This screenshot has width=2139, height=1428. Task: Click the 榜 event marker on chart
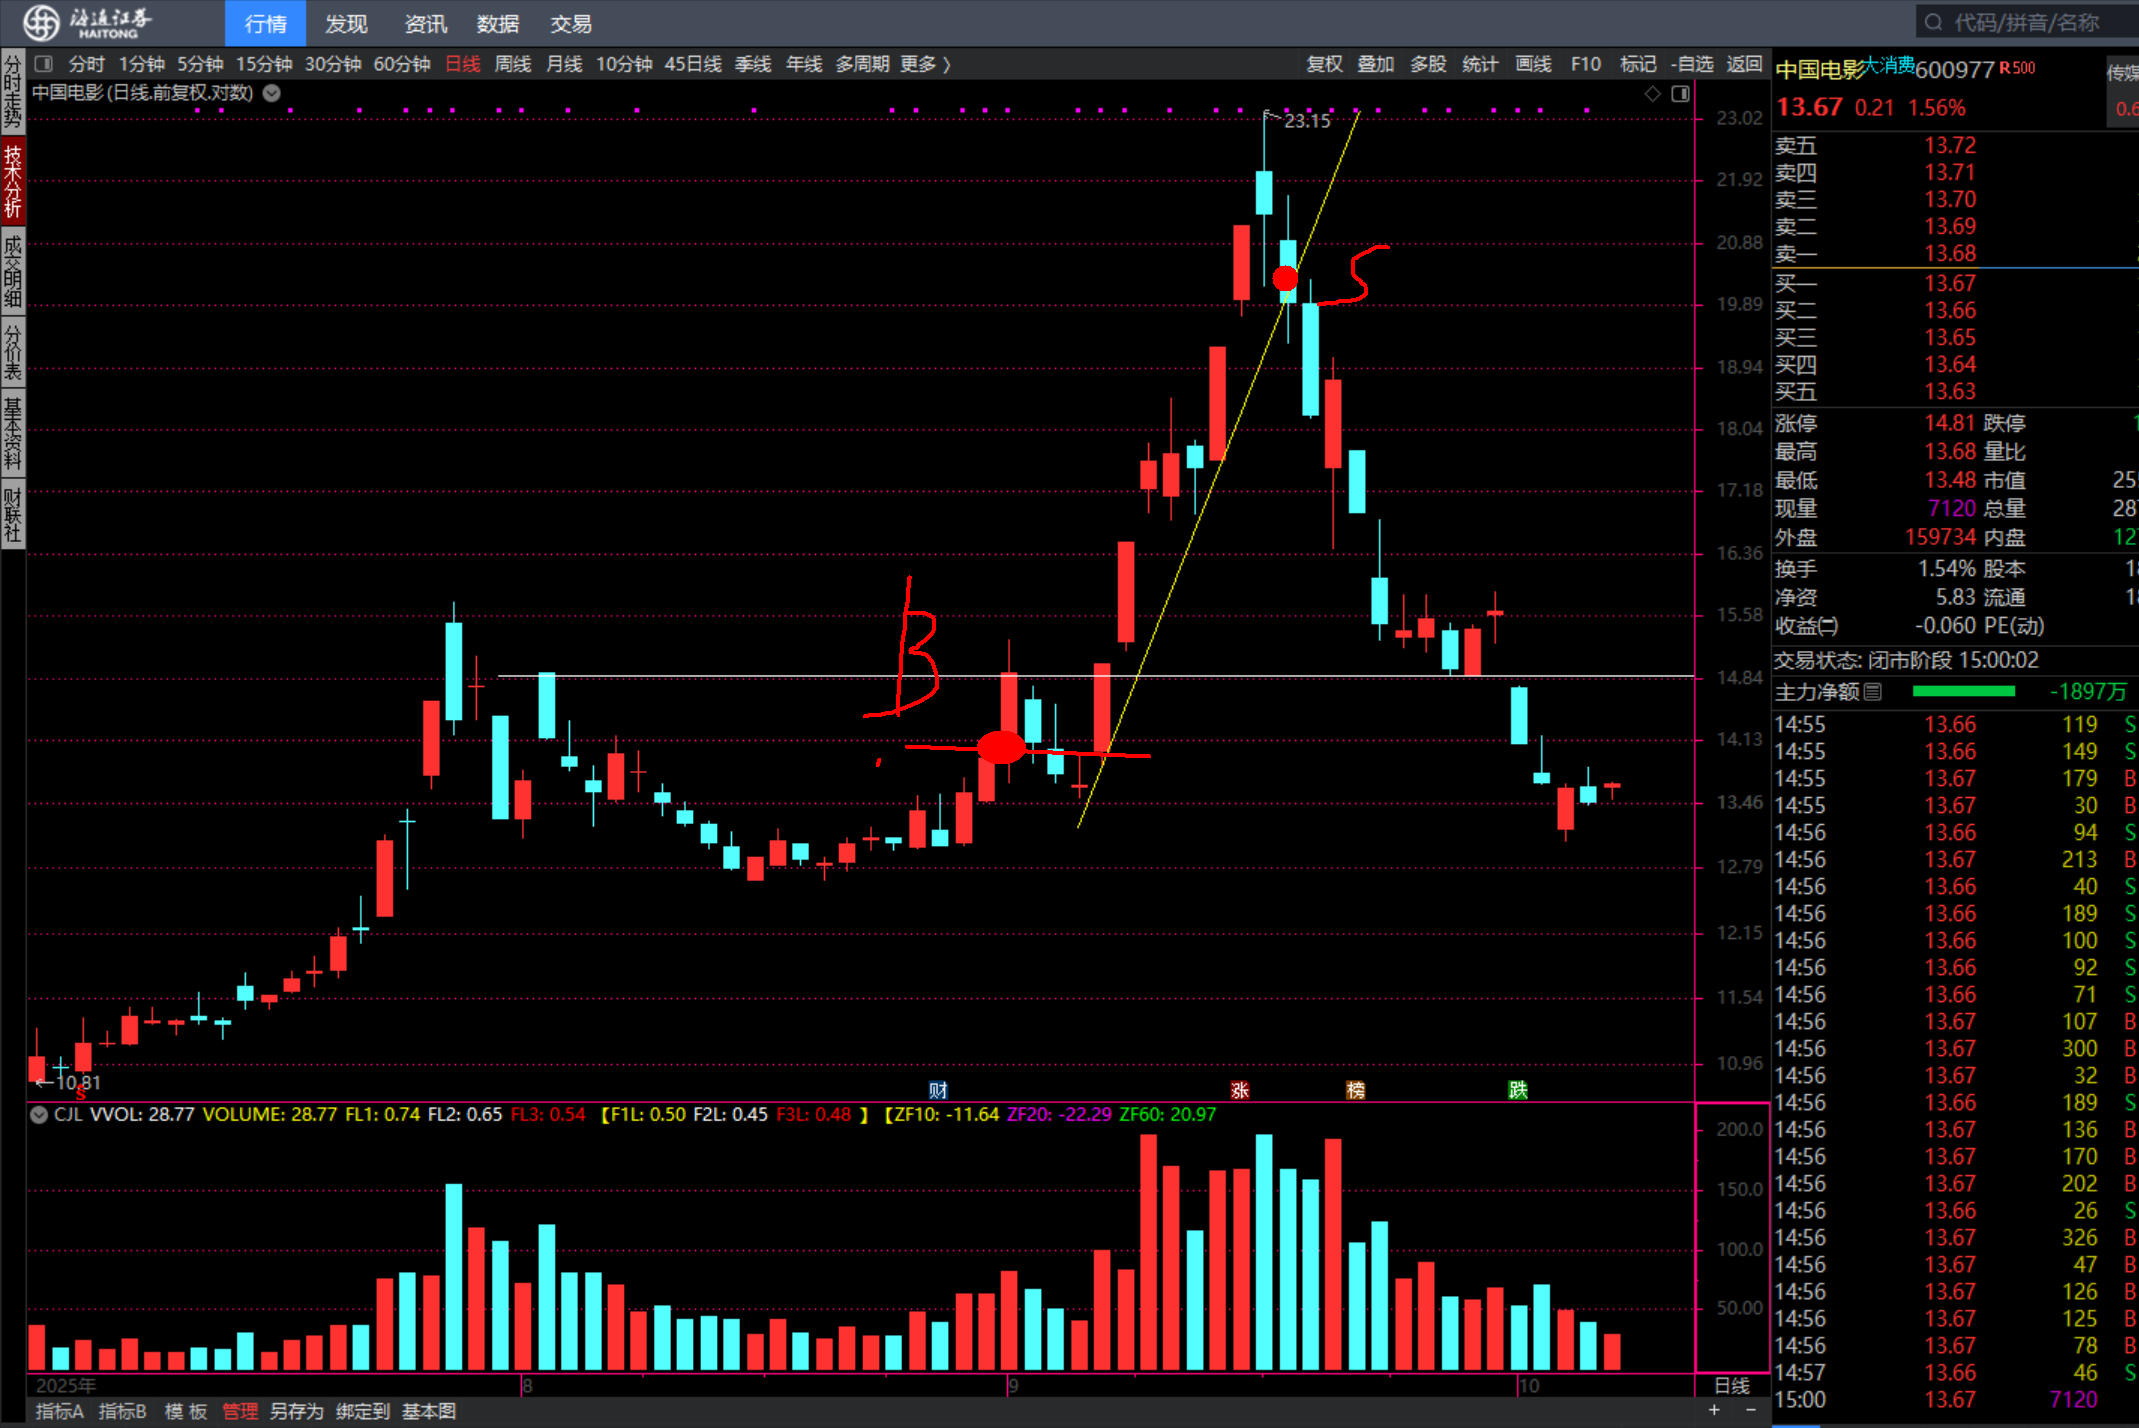click(1355, 1090)
